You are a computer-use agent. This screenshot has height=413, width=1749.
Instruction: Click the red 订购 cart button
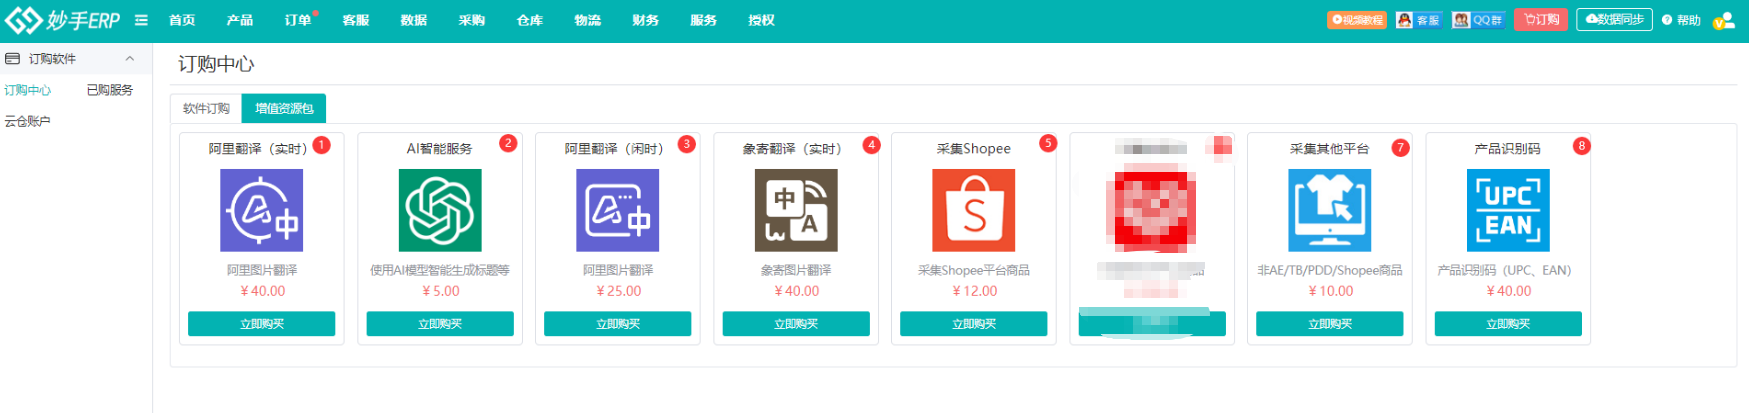[1541, 20]
